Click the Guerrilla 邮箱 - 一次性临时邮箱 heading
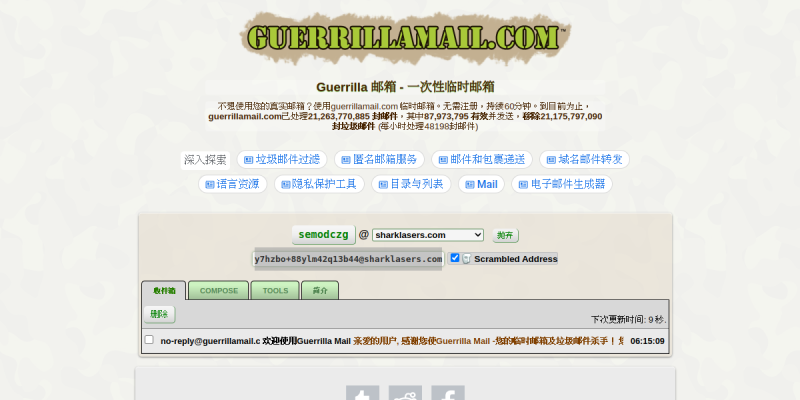Image resolution: width=800 pixels, height=400 pixels. click(x=405, y=87)
